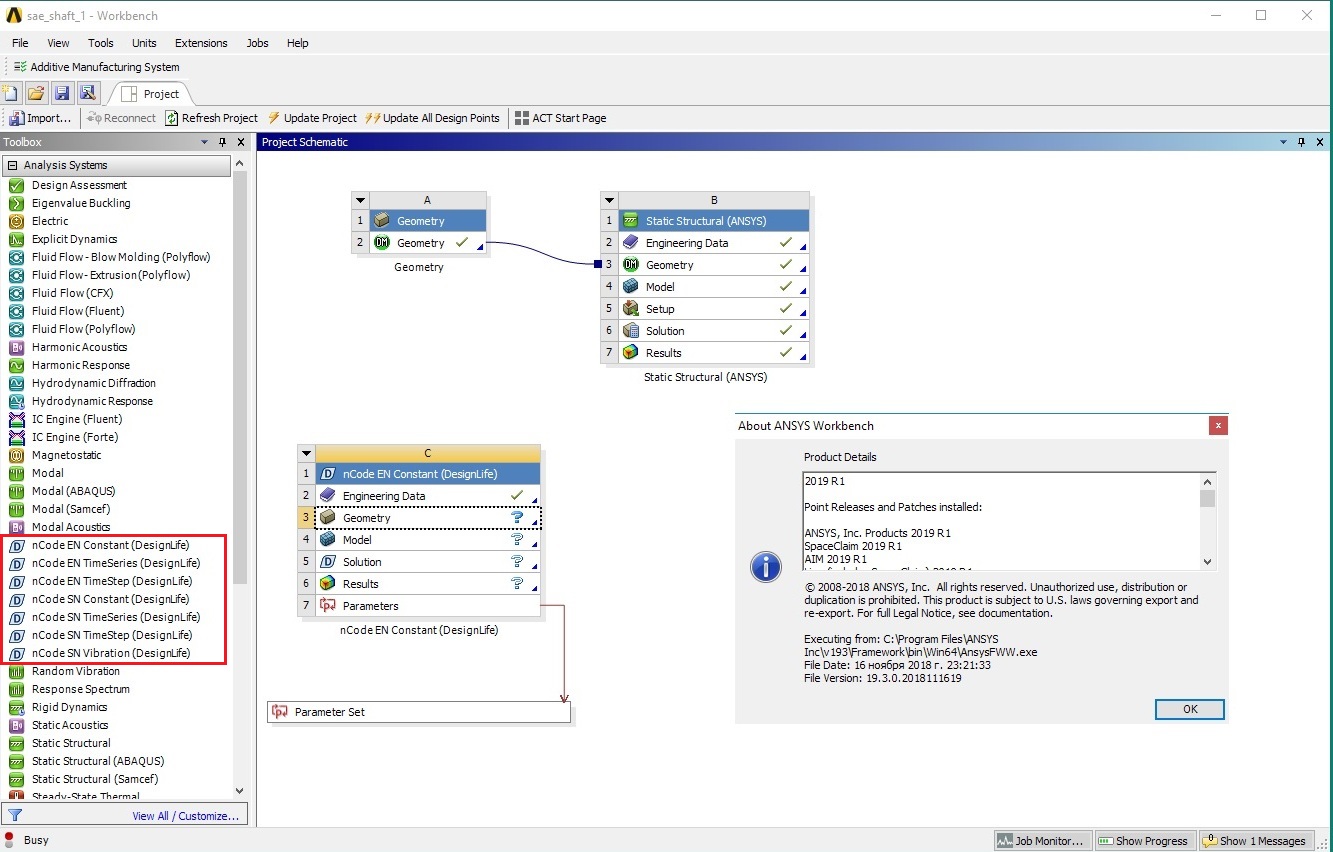
Task: Select Response Spectrum system
Action: point(80,689)
